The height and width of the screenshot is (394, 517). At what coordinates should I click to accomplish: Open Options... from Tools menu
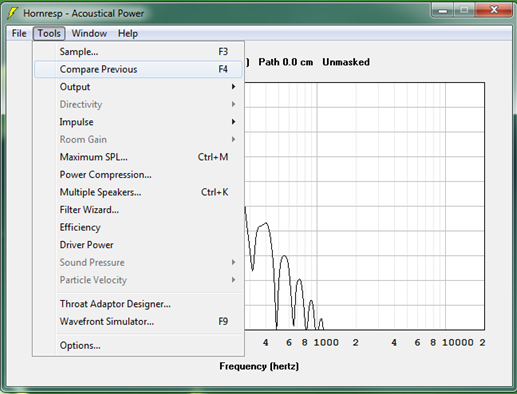coord(138,346)
